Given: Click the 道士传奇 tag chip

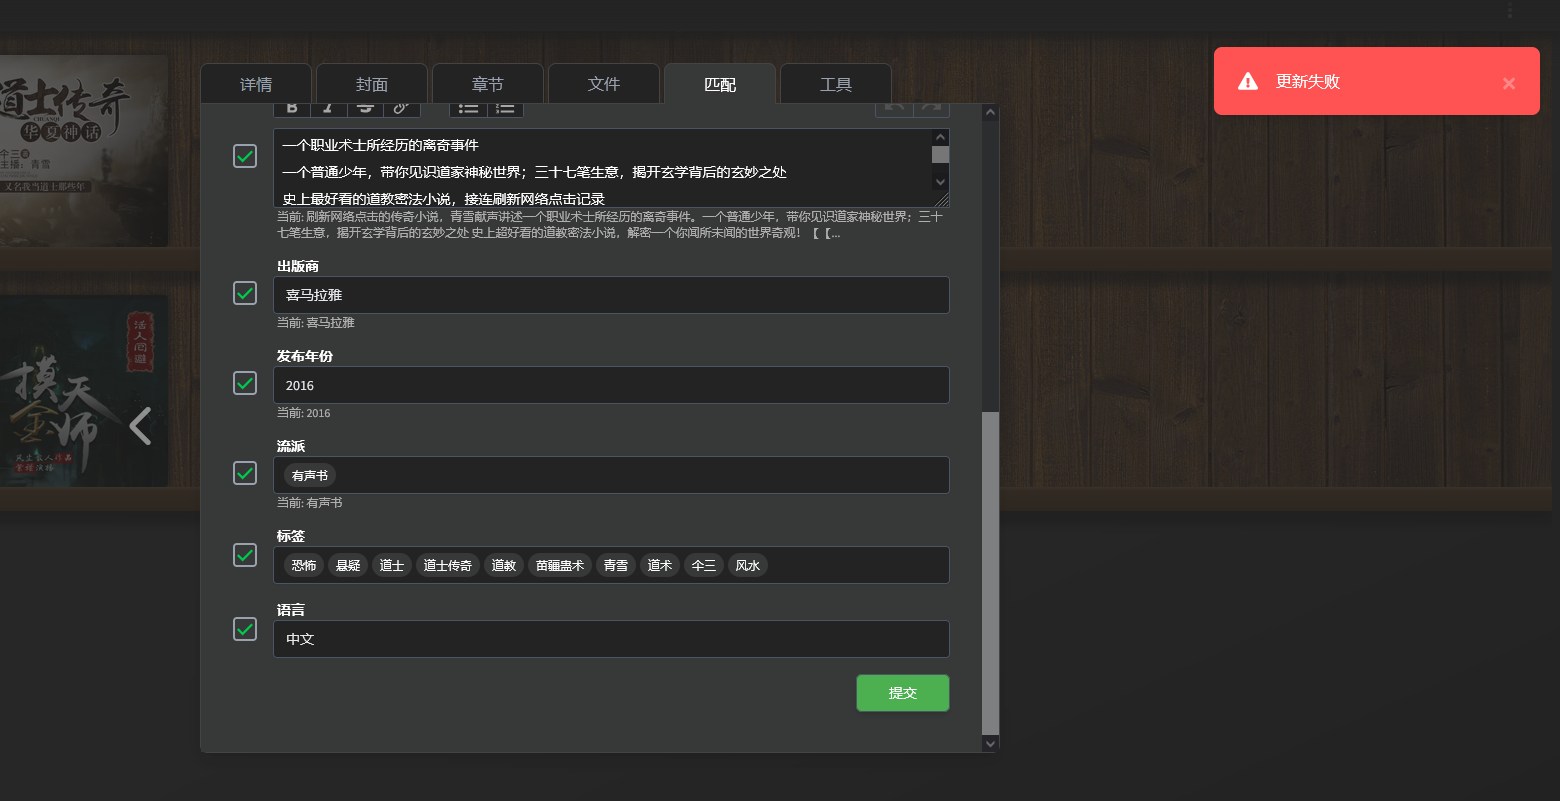Looking at the screenshot, I should (x=448, y=566).
